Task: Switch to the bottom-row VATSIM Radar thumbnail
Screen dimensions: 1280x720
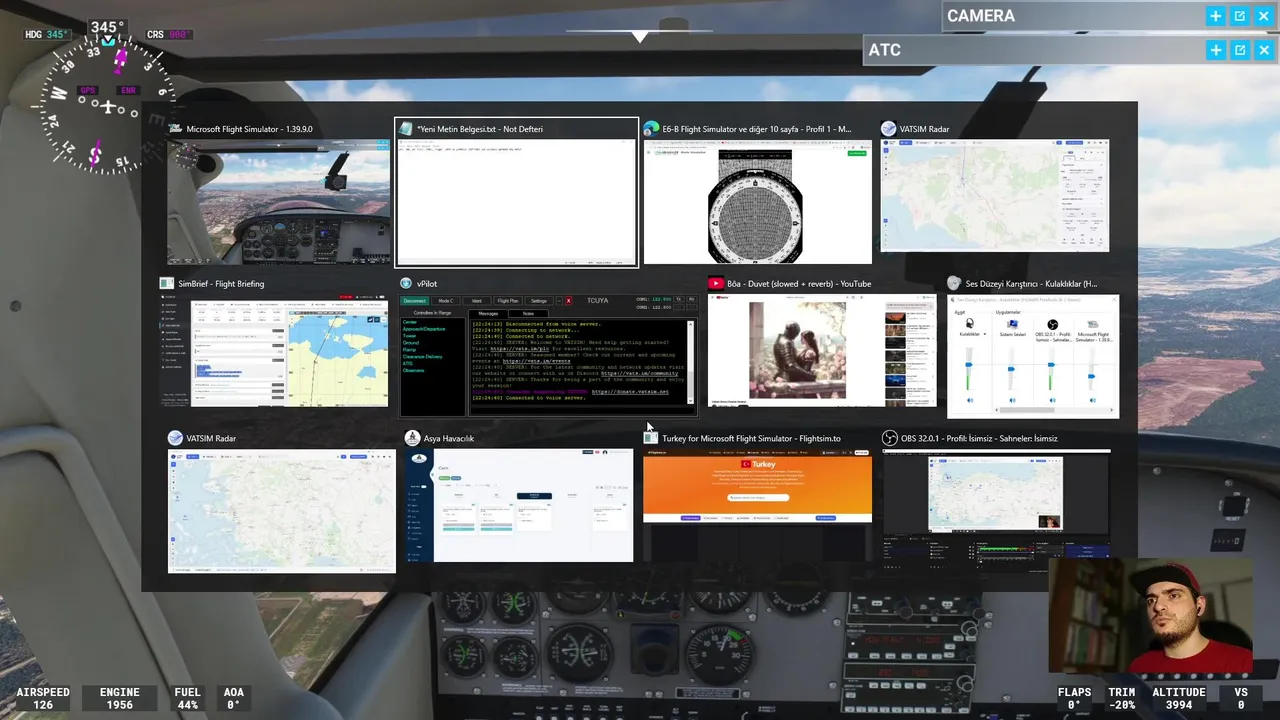Action: pyautogui.click(x=281, y=511)
